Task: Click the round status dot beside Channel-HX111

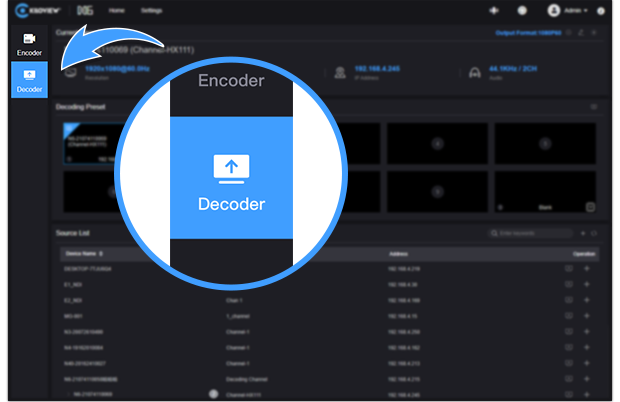Action: pos(214,394)
